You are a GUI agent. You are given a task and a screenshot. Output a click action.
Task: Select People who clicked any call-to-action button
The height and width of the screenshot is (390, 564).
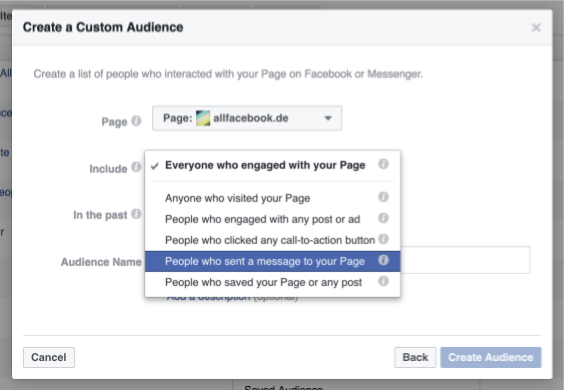(x=272, y=240)
